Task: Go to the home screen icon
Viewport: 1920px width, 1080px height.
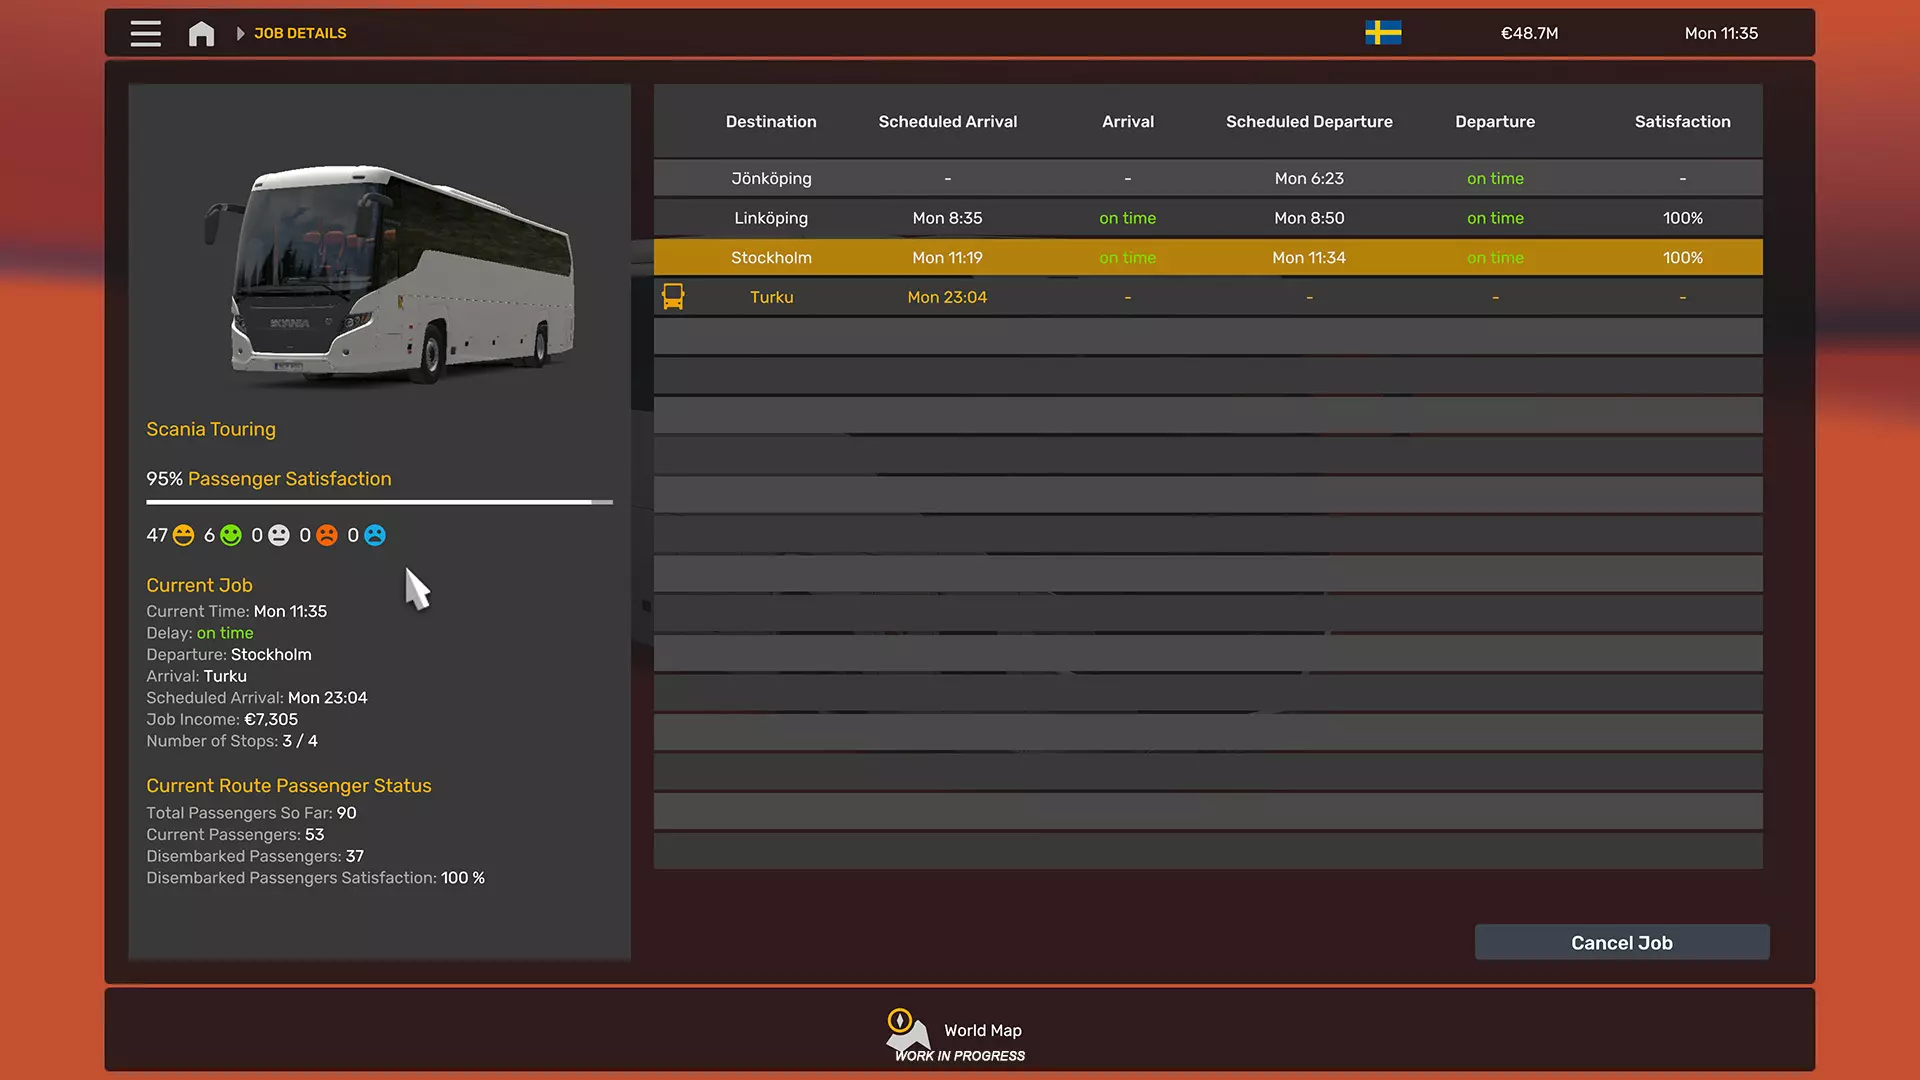Action: 201,34
